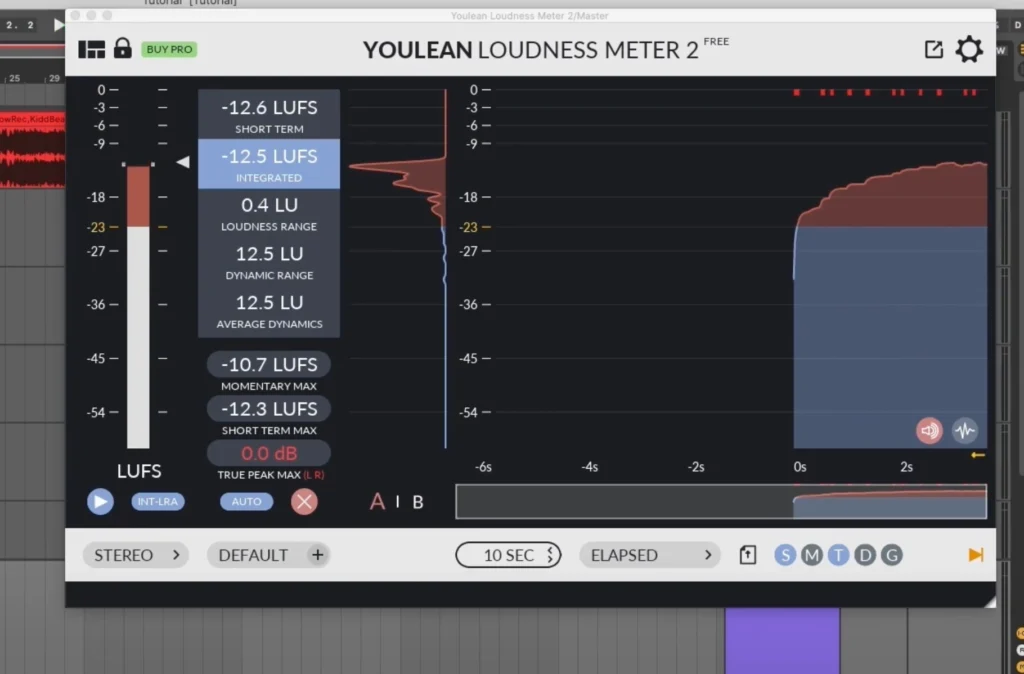Expand the STEREO channel dropdown

(136, 555)
